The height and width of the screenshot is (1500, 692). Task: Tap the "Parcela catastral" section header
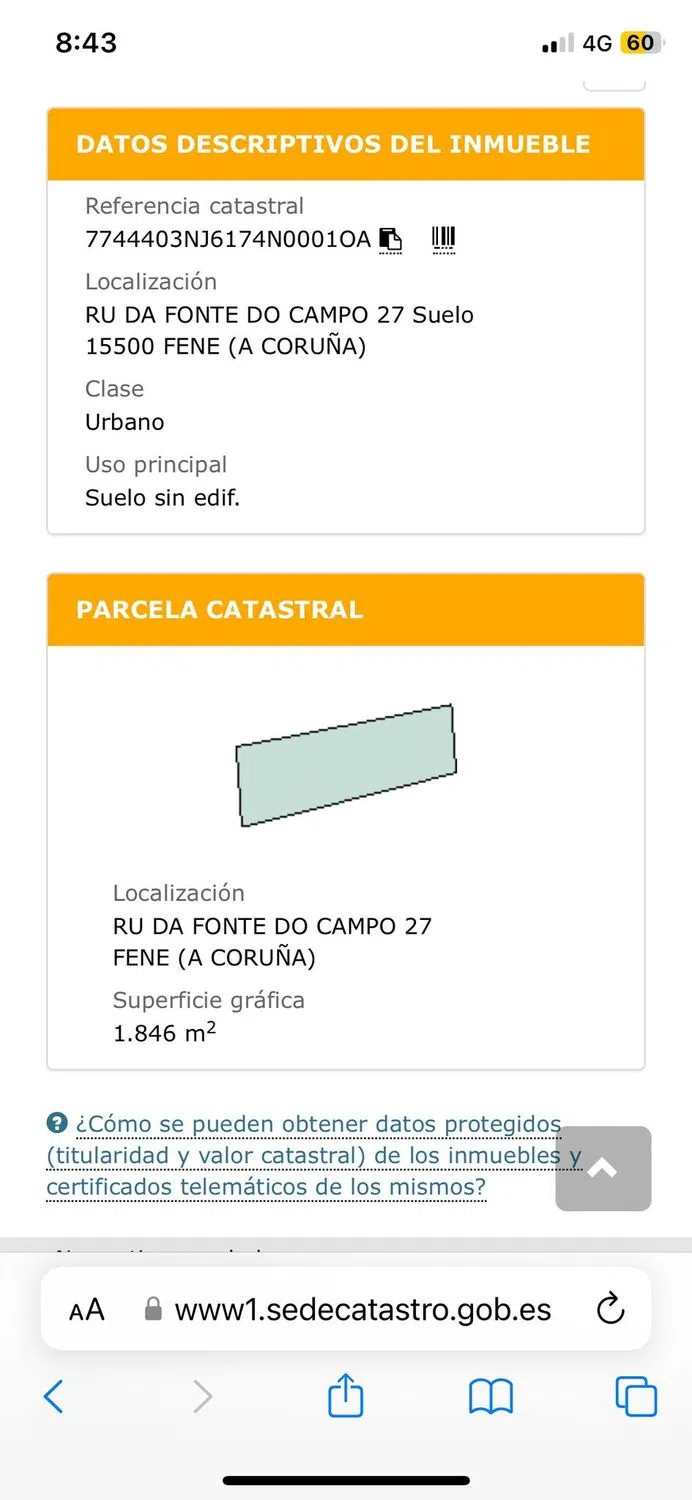point(219,610)
